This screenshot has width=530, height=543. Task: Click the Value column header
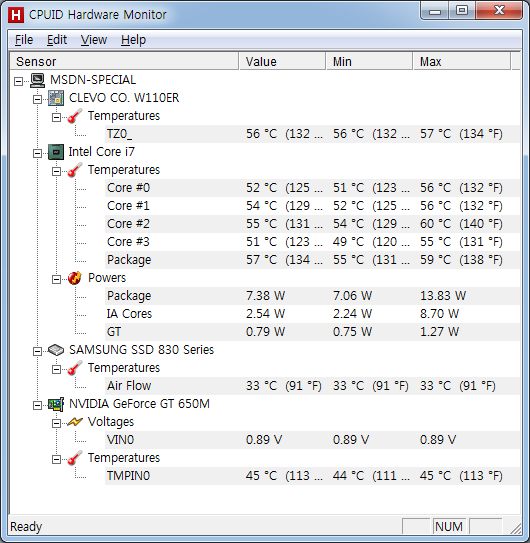click(x=282, y=62)
